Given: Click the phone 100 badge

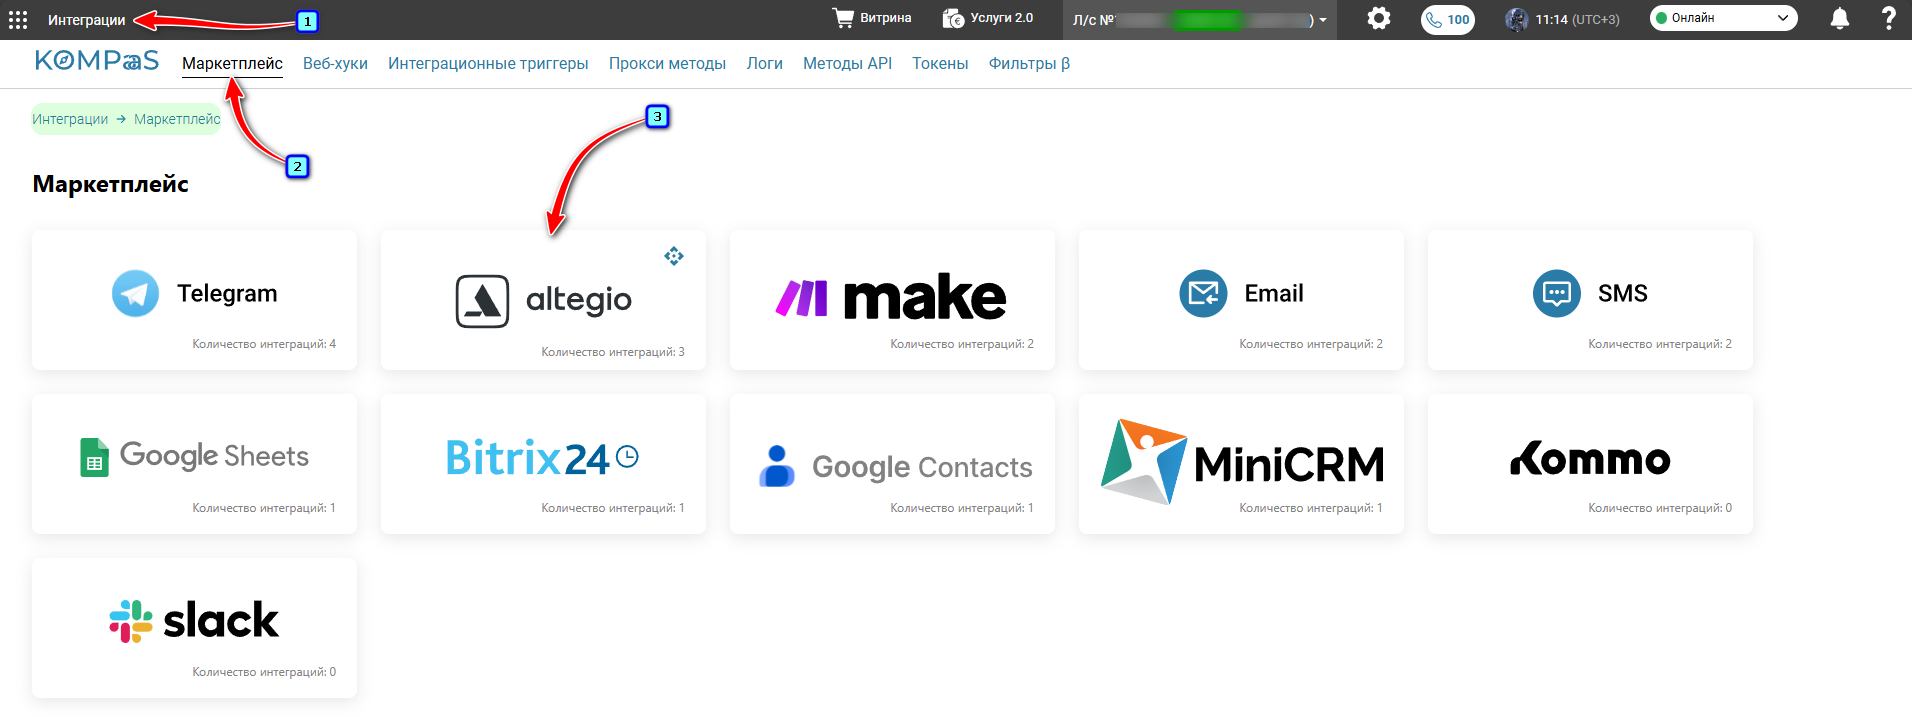Looking at the screenshot, I should click(x=1448, y=19).
